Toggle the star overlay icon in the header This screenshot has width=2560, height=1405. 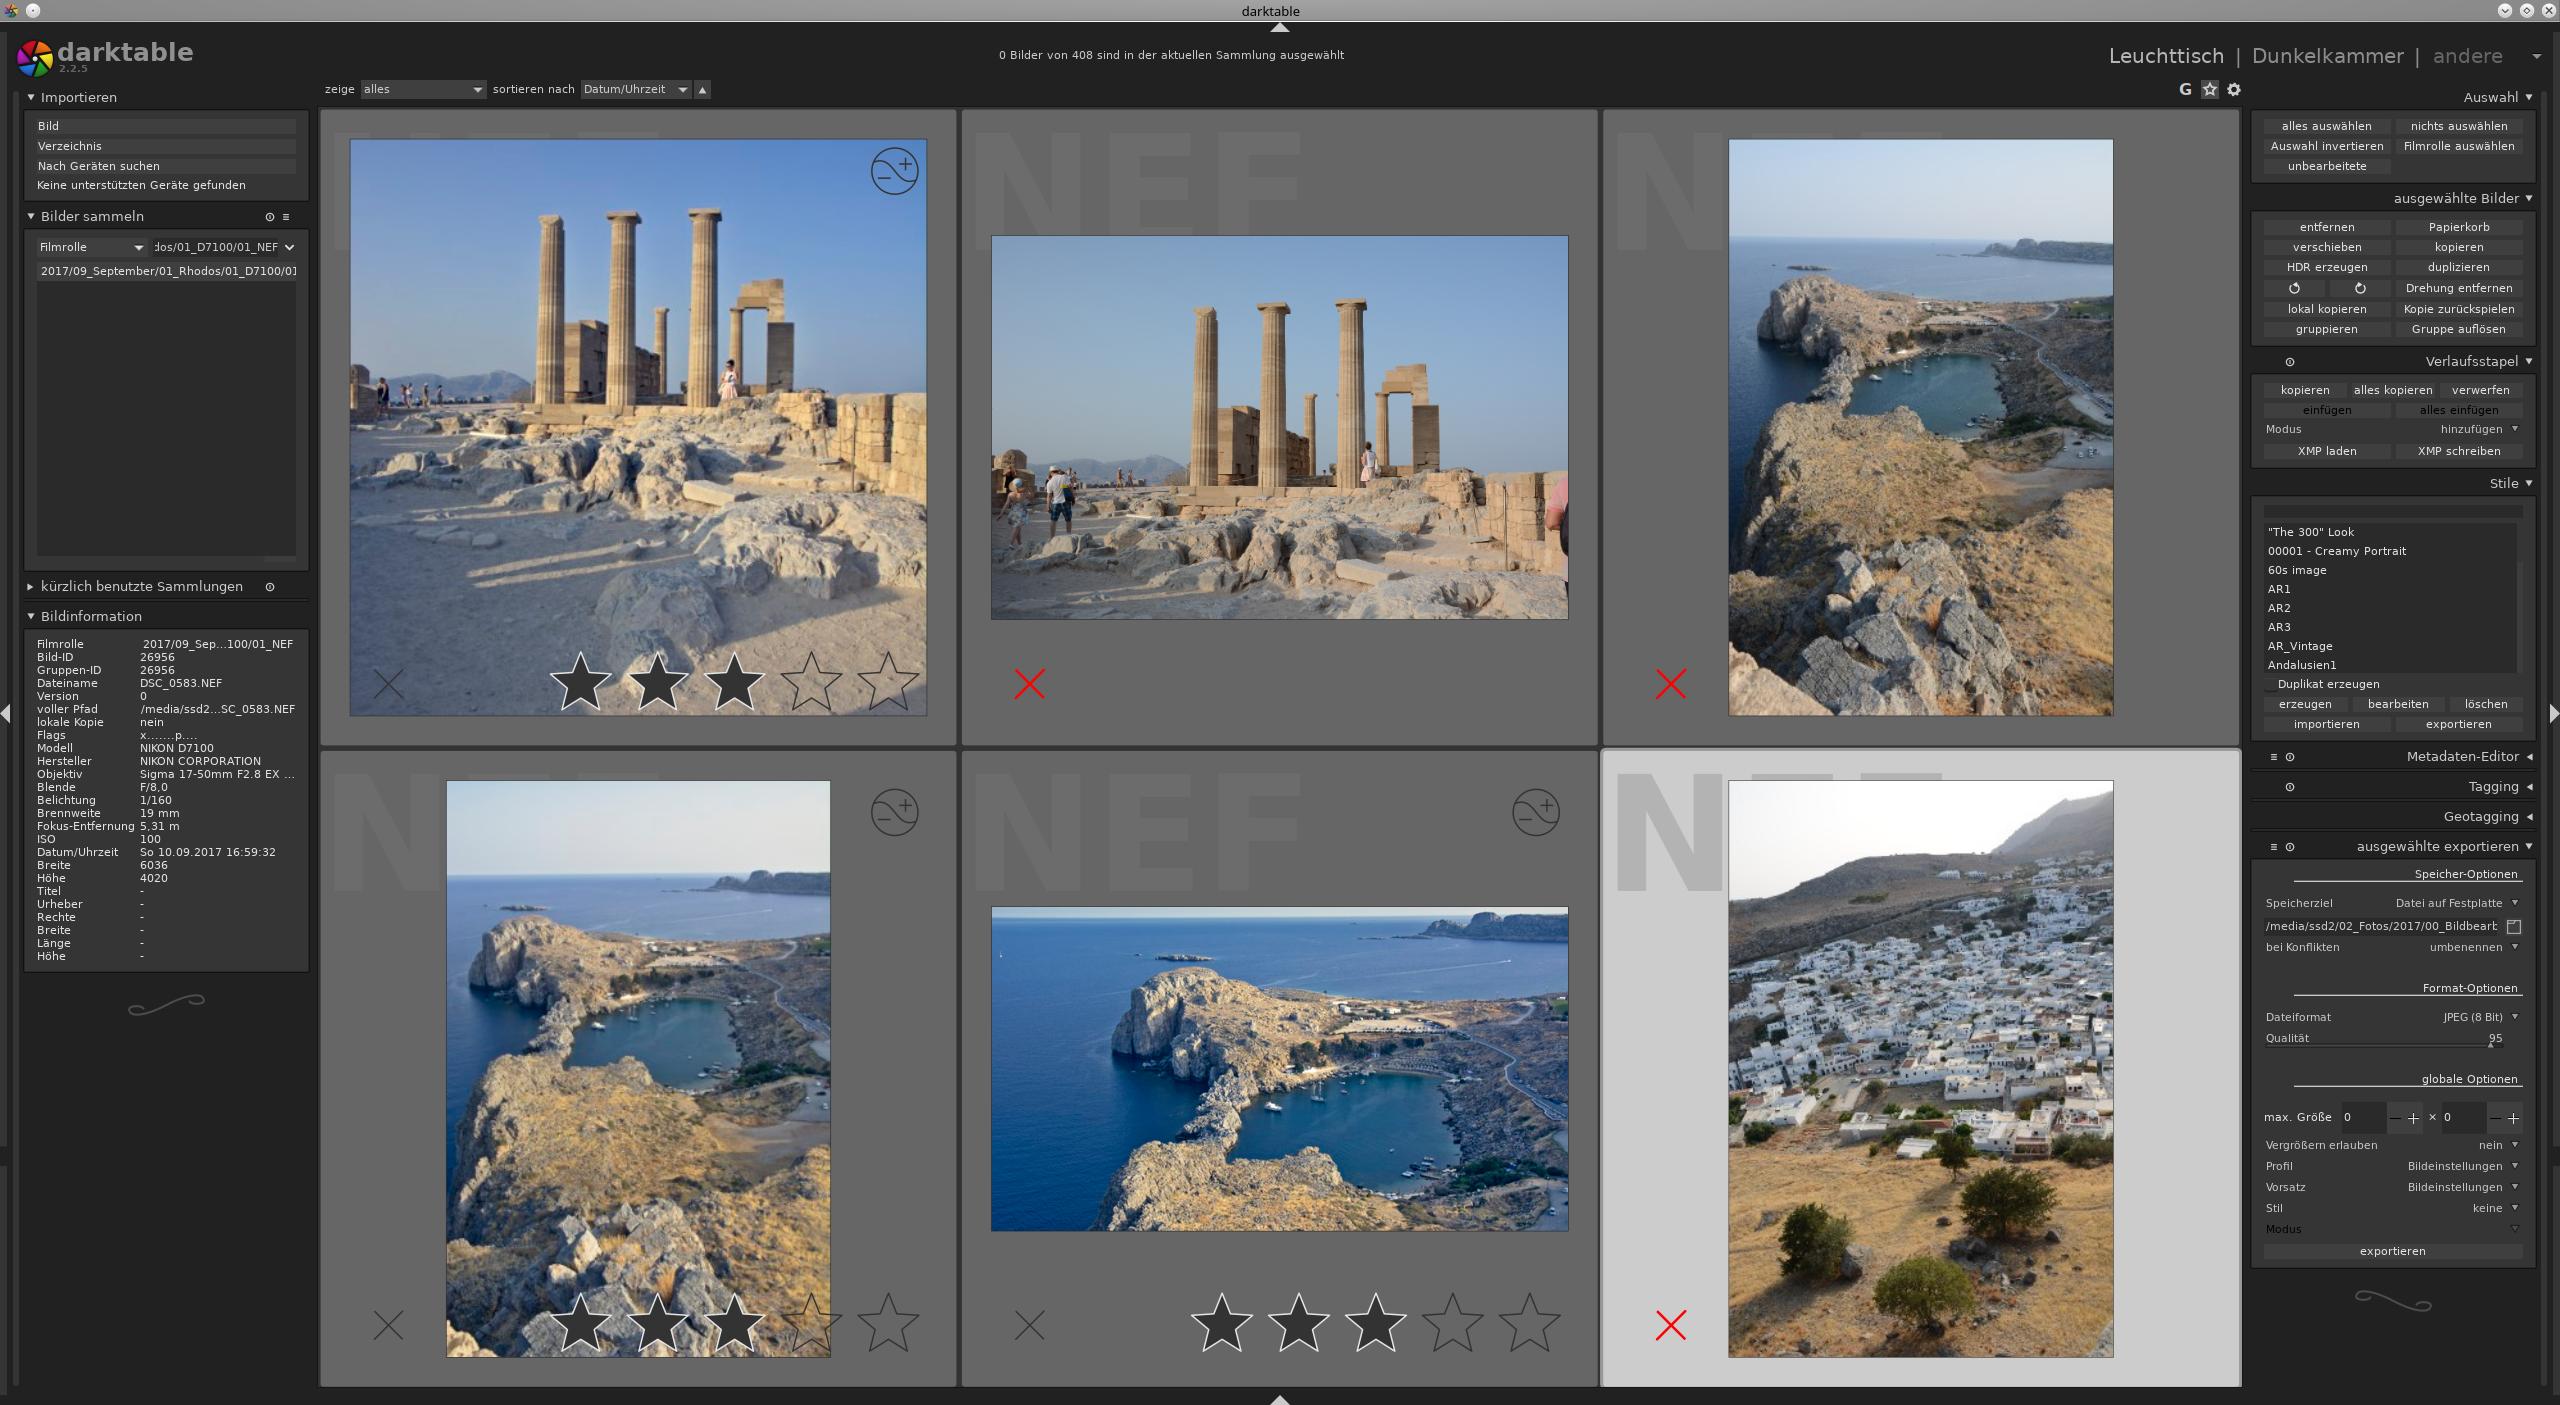2210,89
